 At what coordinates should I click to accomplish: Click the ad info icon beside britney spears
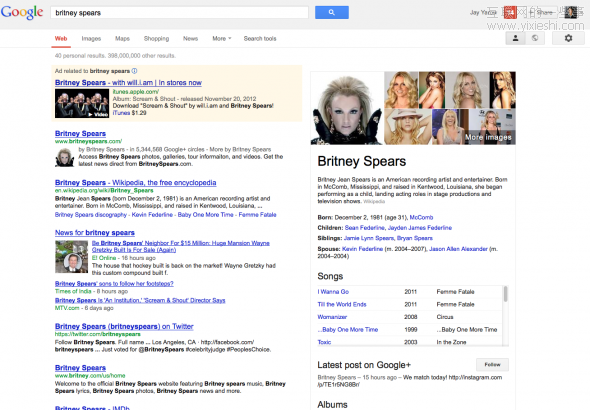click(x=134, y=71)
